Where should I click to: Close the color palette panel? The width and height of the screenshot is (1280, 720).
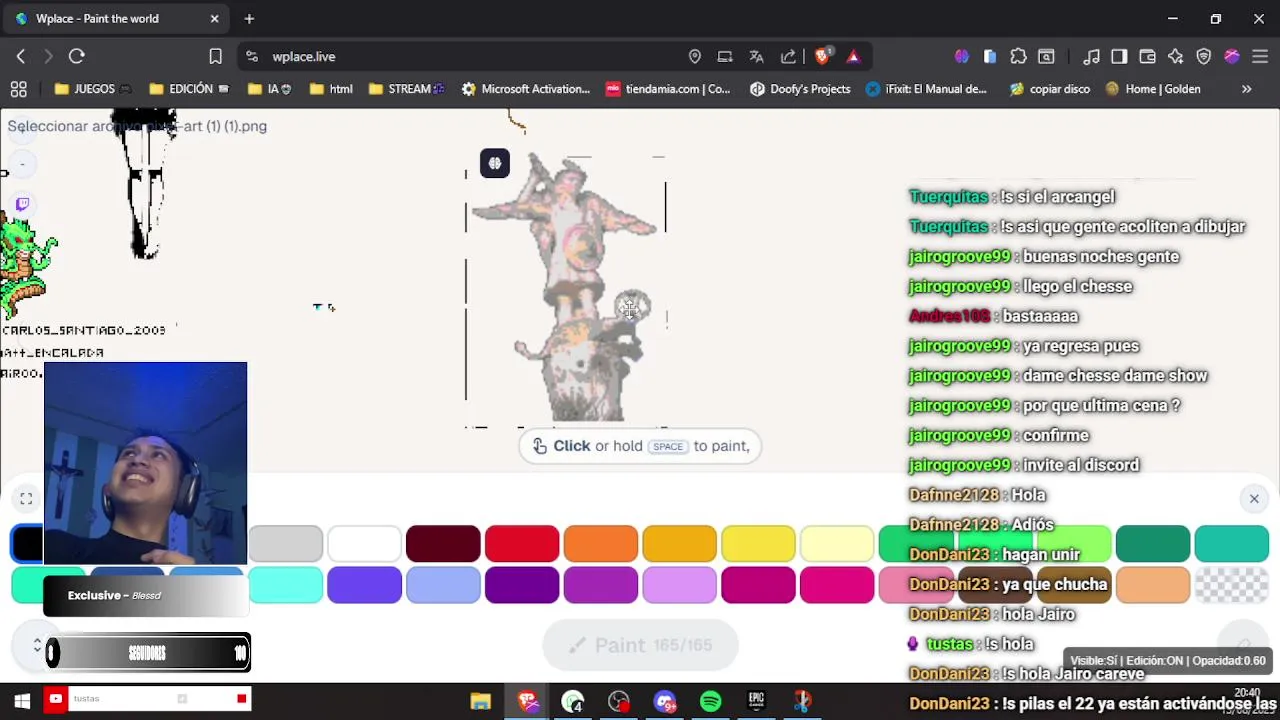coord(1254,498)
